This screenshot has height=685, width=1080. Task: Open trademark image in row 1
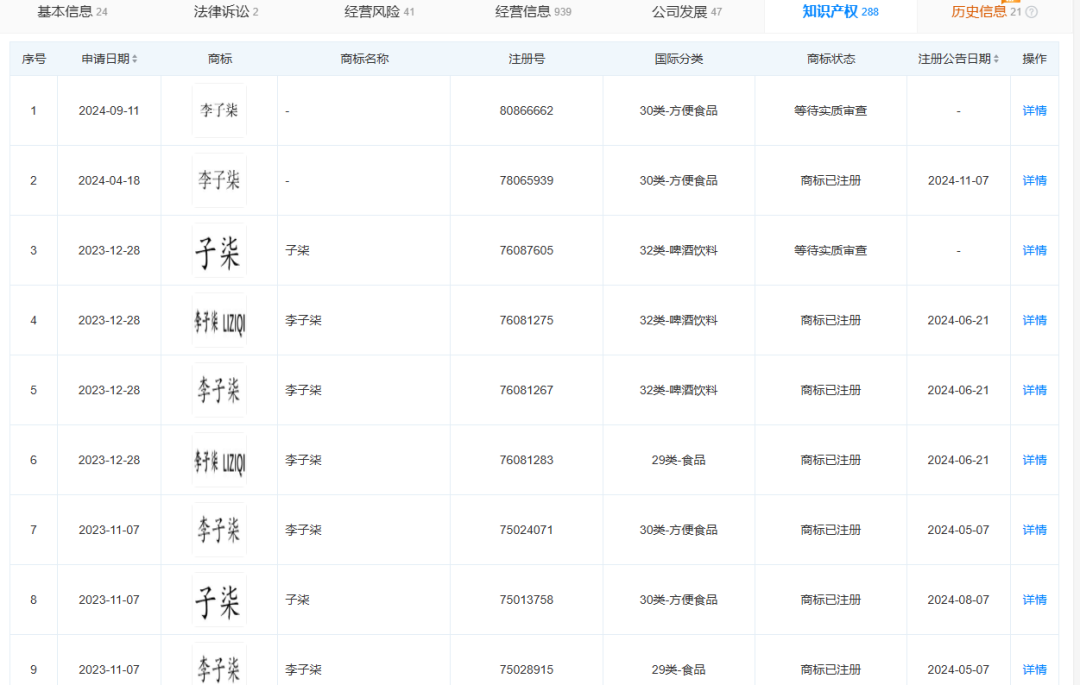[219, 111]
